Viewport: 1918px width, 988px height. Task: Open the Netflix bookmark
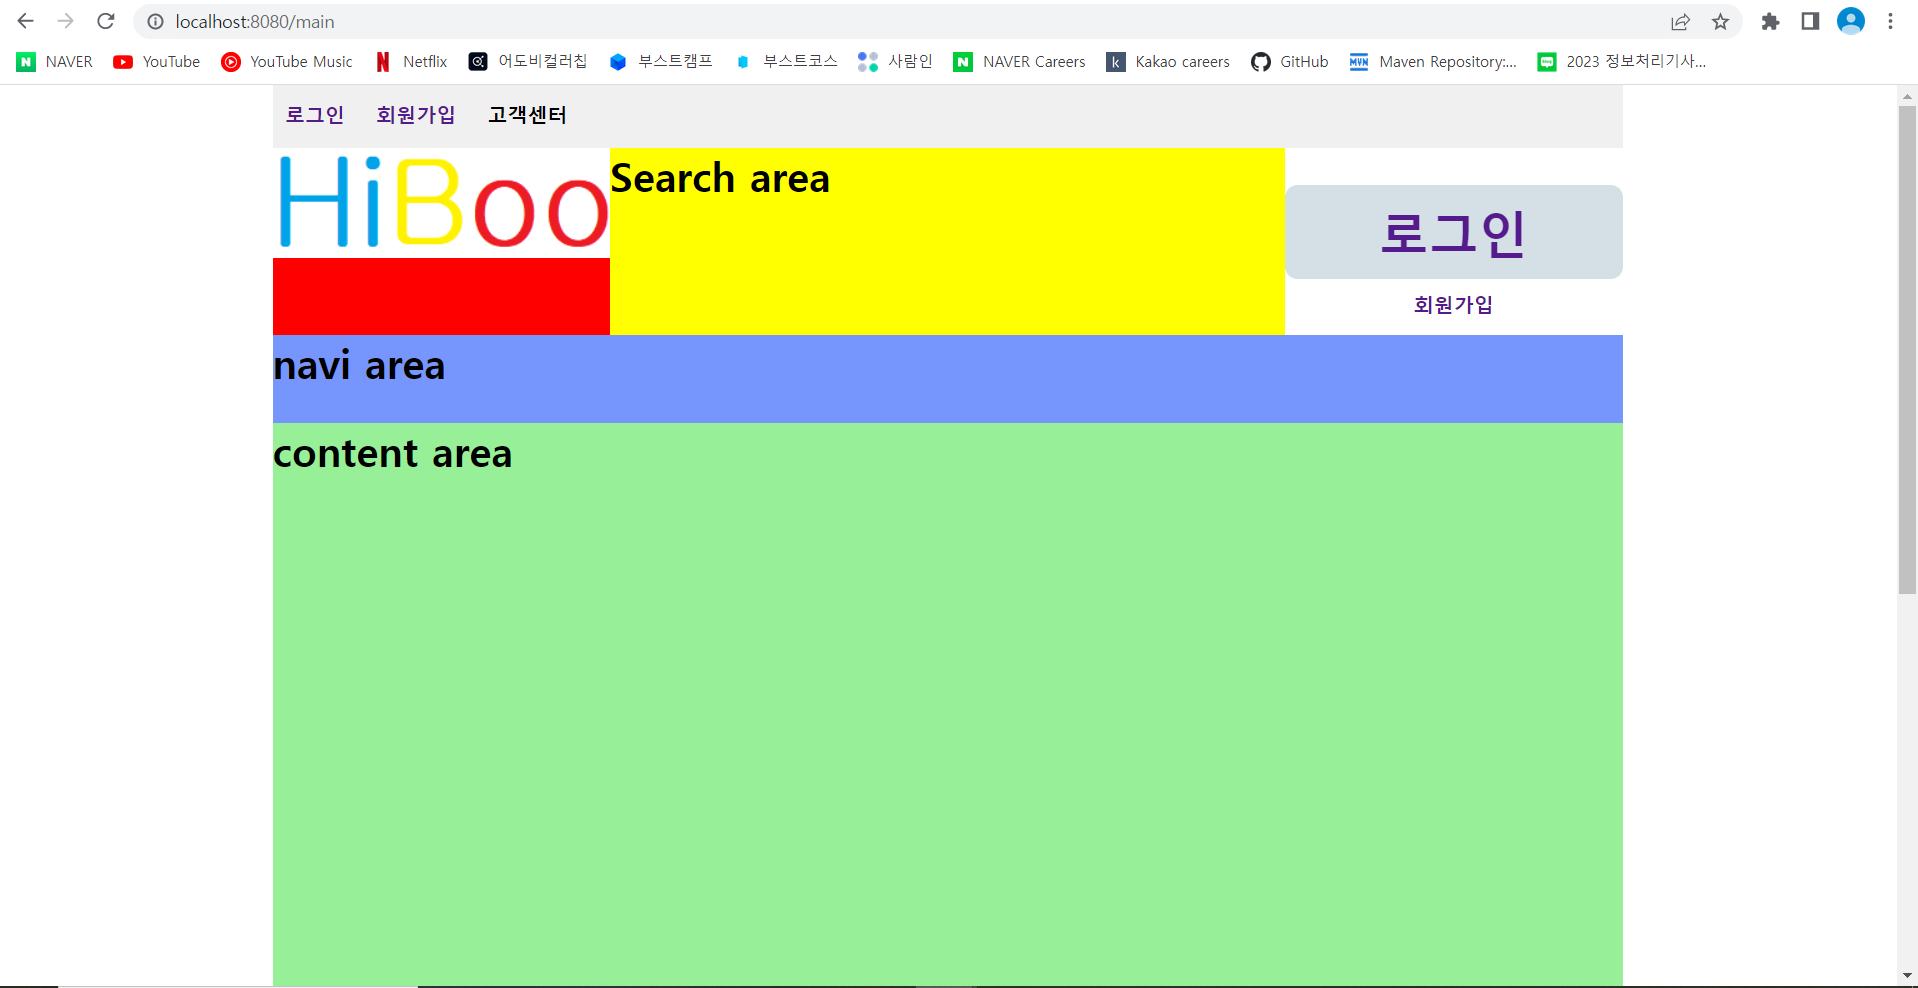point(411,62)
